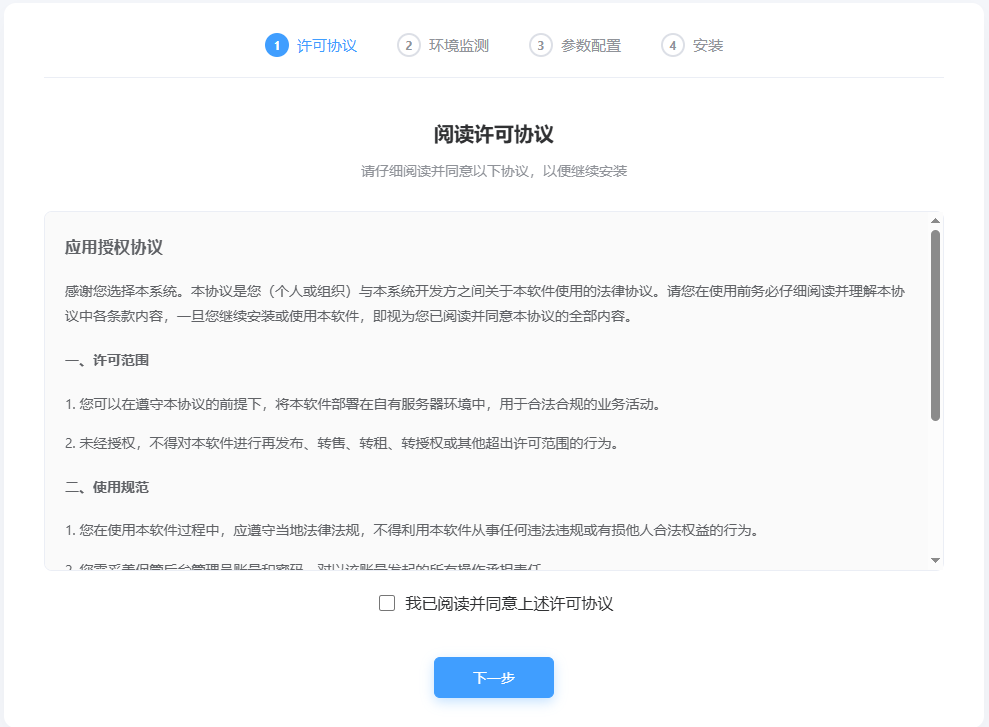
Task: Click the paragraph starting with 感谢您选择本系统
Action: click(484, 304)
